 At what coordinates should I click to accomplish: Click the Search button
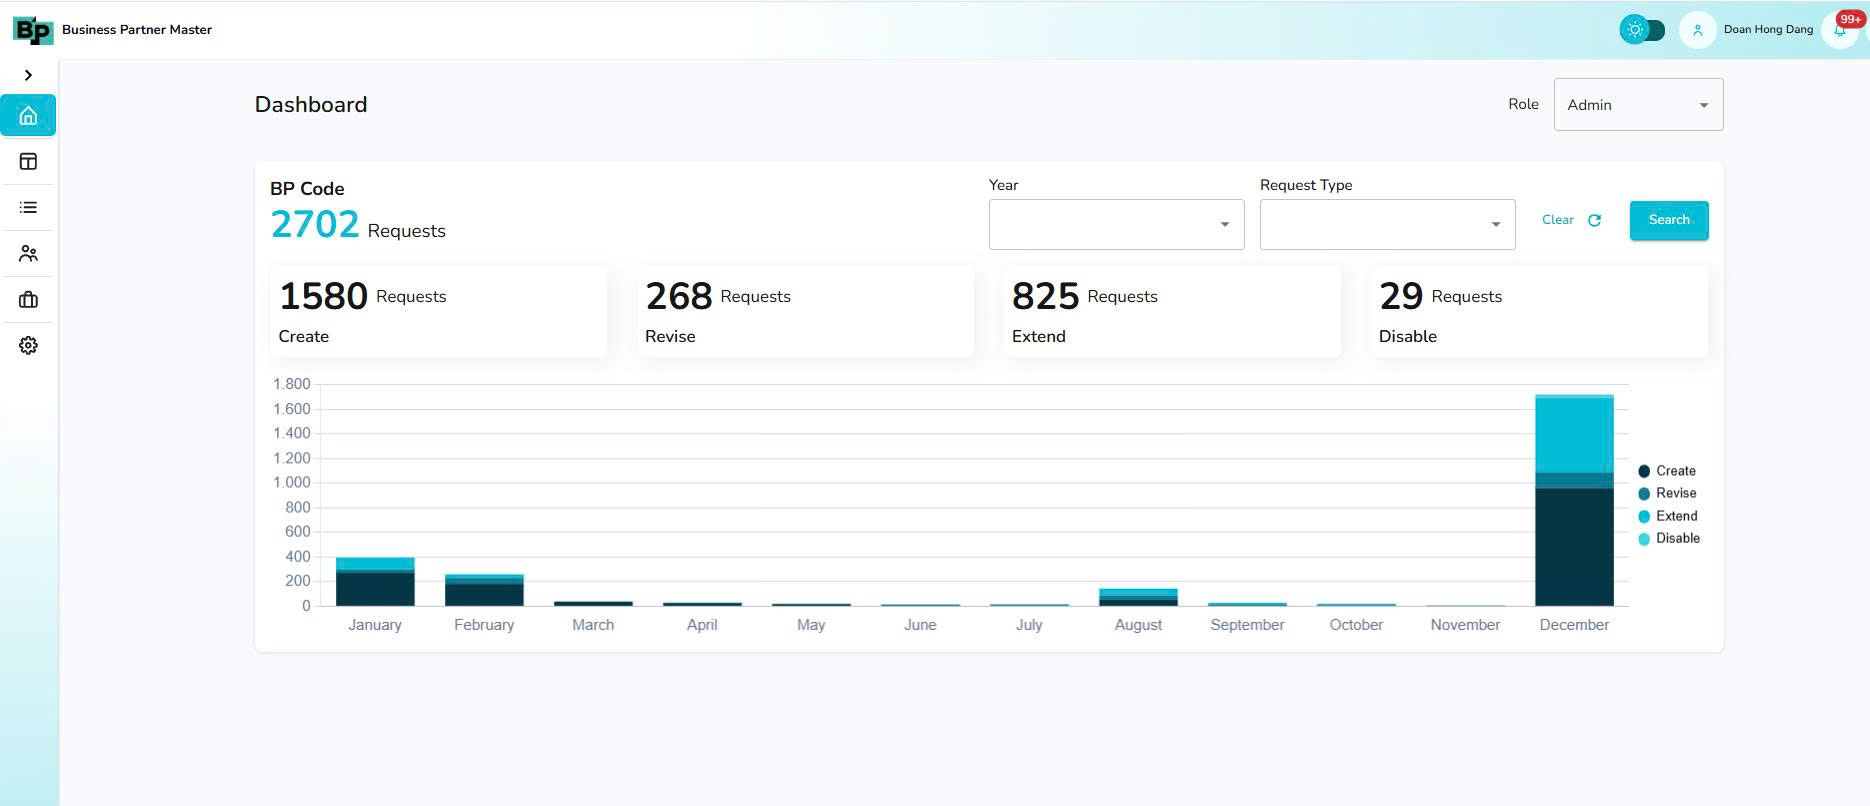(x=1668, y=220)
